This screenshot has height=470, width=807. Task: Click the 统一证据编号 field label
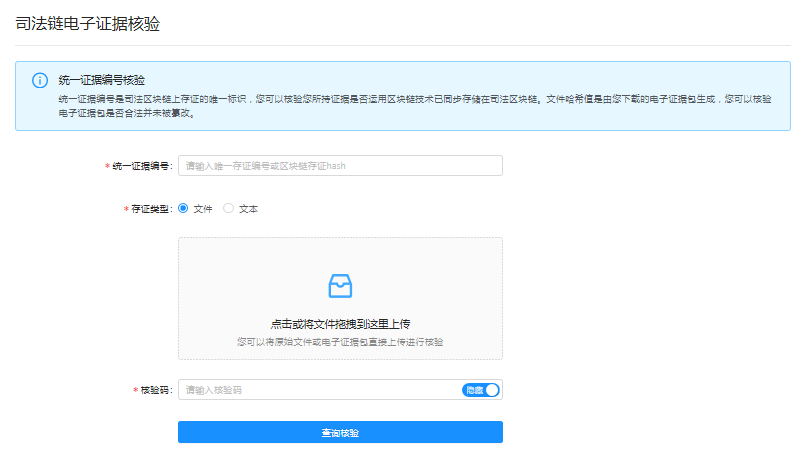[x=141, y=166]
